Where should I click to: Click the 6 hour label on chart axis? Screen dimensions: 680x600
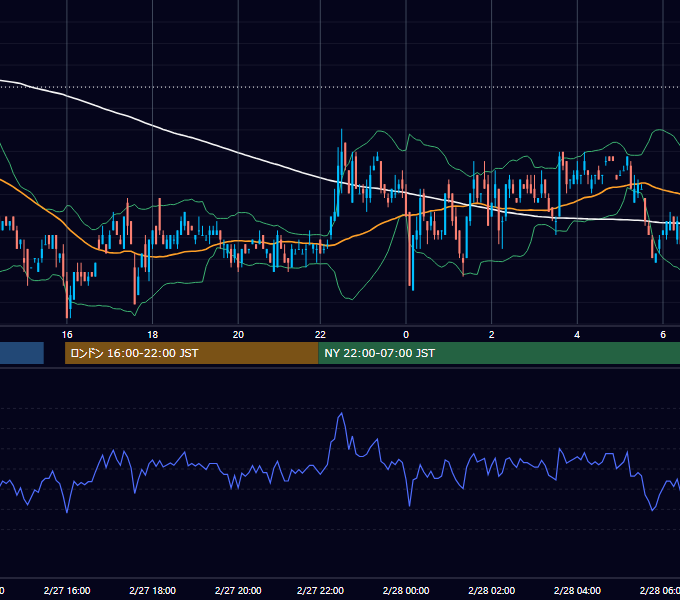tap(663, 335)
